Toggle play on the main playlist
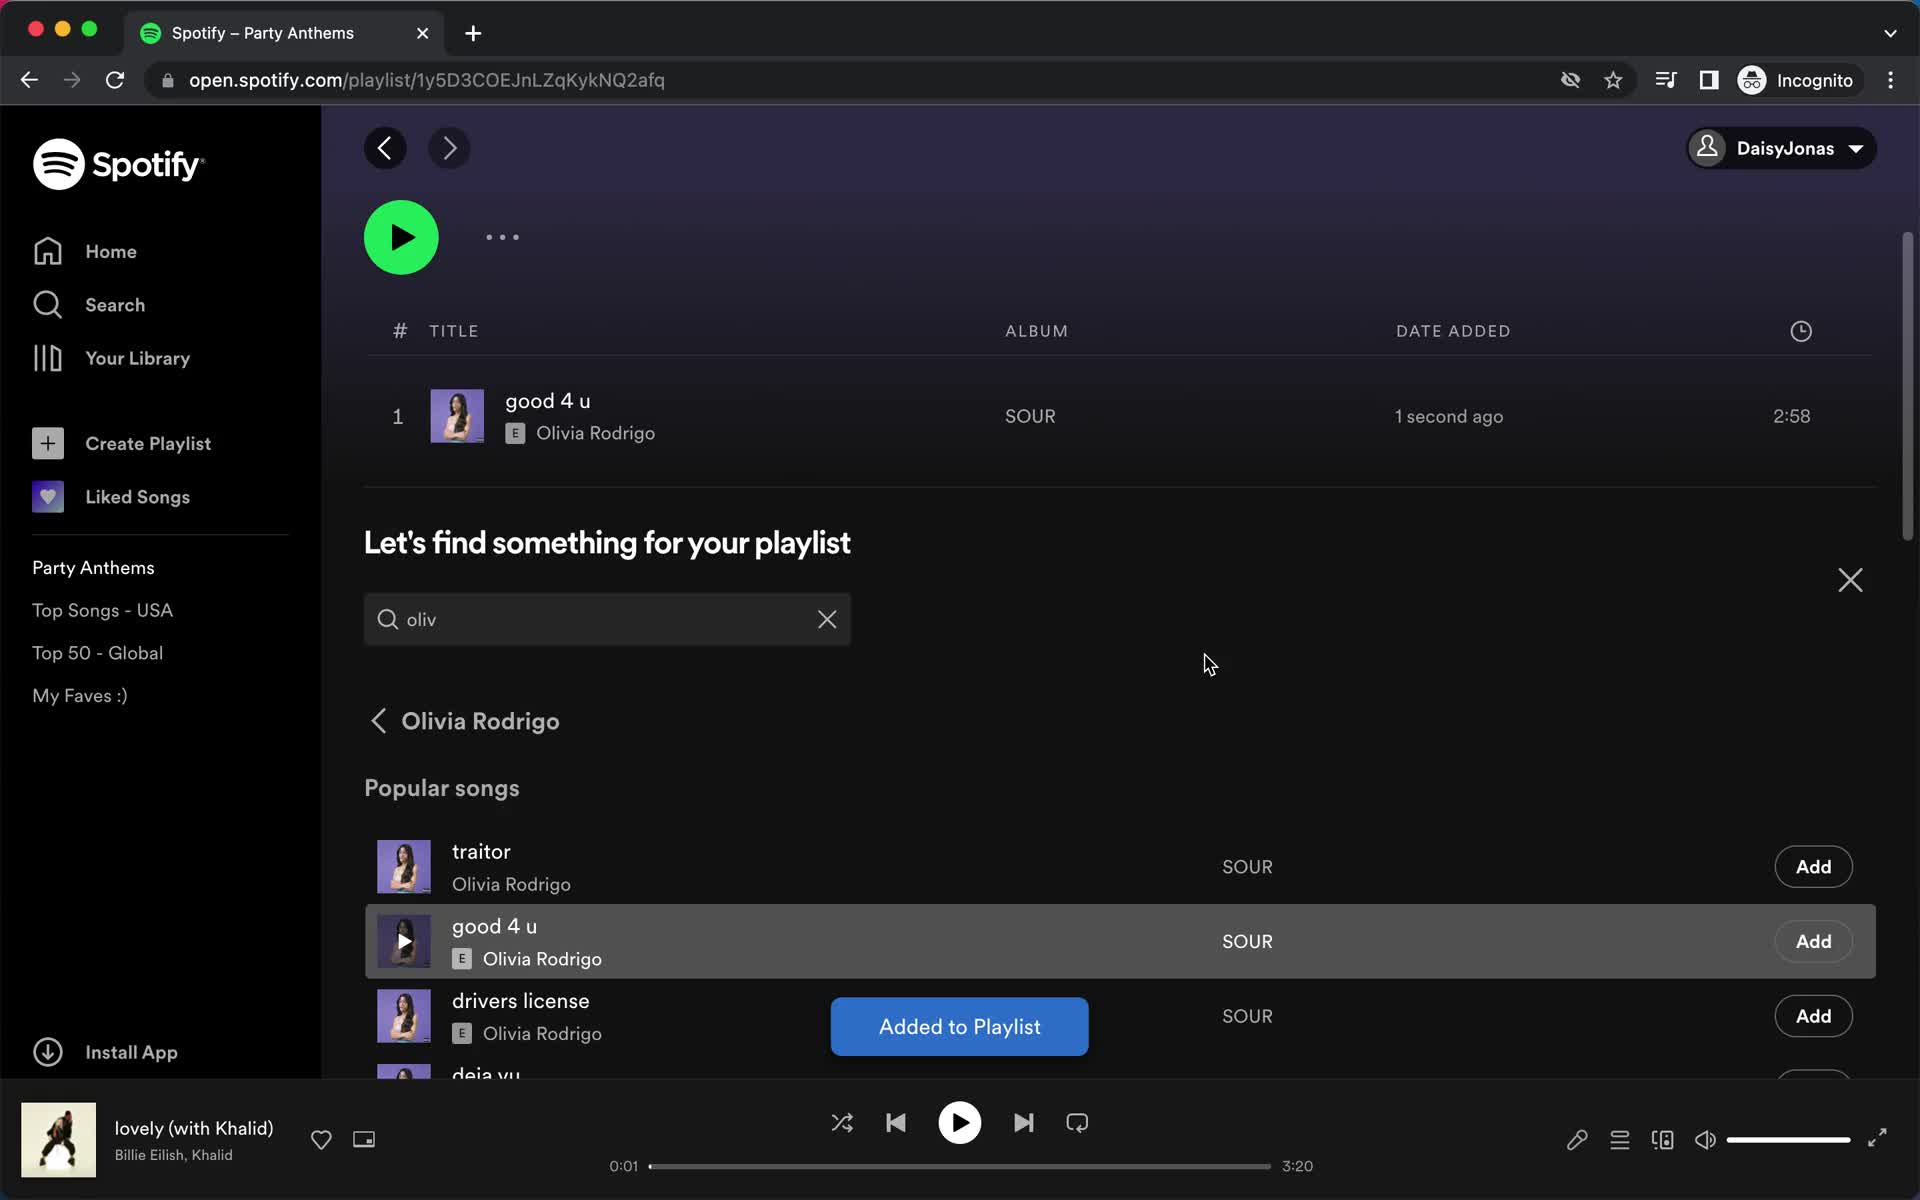Screen dimensions: 1920x1200 point(401,238)
